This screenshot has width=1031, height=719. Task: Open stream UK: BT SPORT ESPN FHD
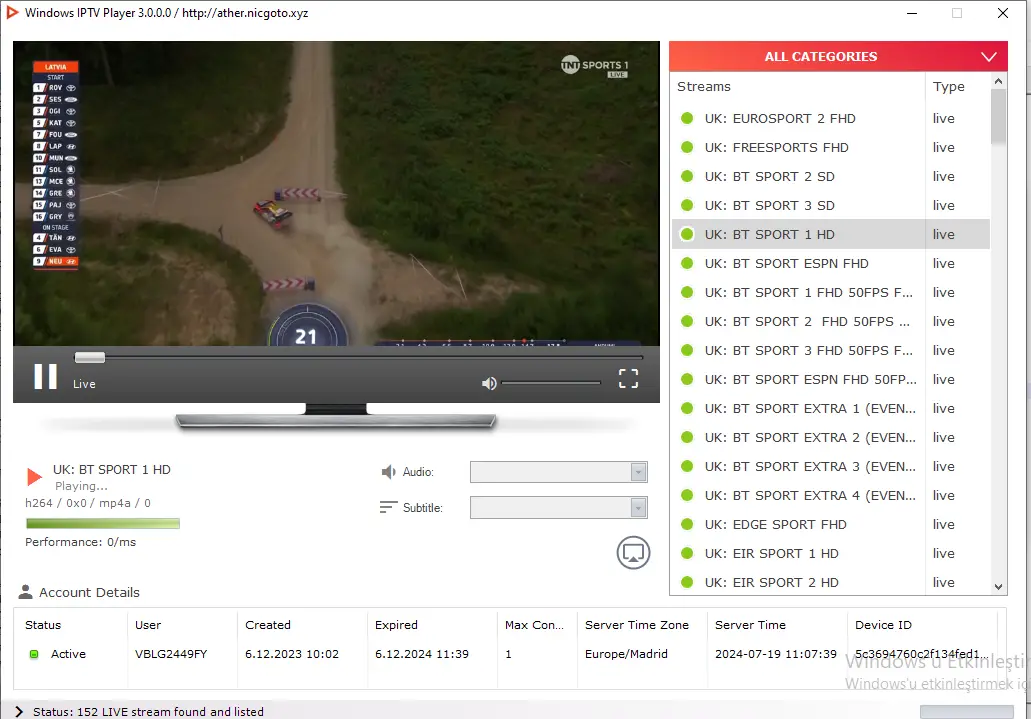coord(830,263)
